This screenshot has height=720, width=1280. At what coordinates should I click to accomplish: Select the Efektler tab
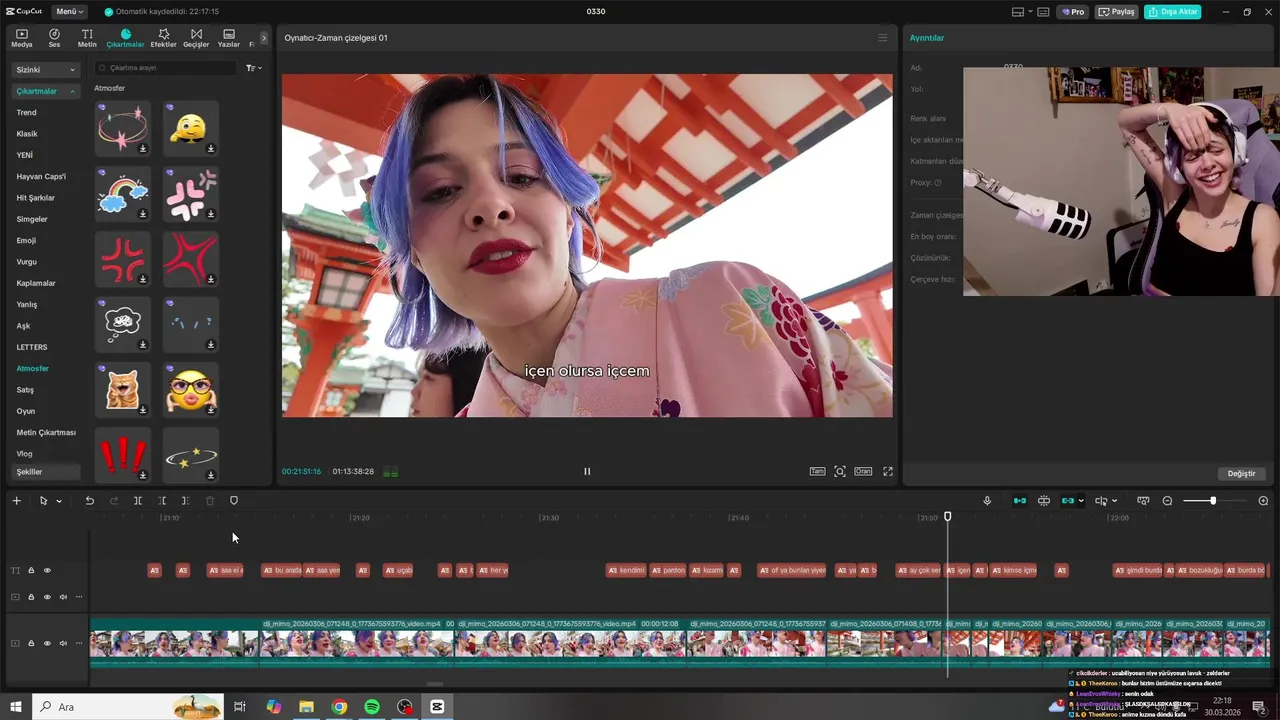point(163,38)
